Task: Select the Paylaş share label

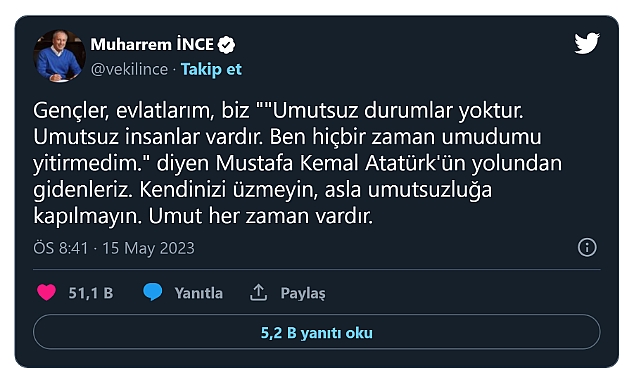Action: click(x=303, y=293)
